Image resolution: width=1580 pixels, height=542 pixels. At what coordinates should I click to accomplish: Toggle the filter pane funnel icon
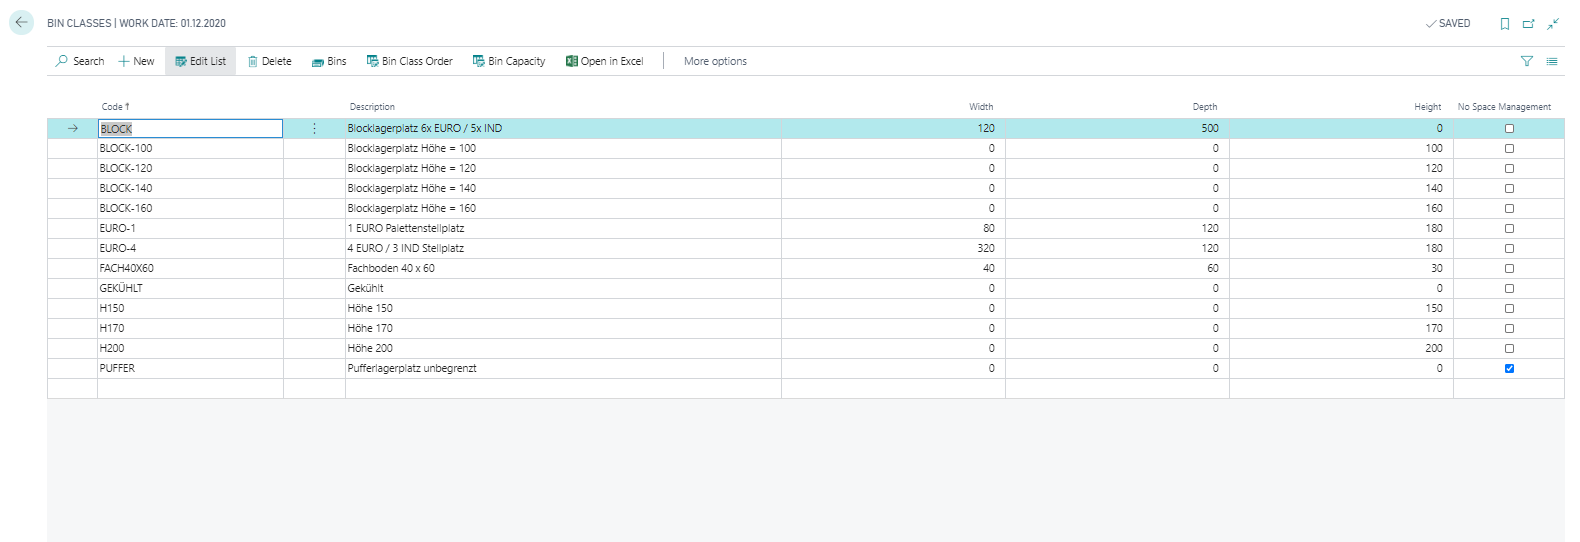tap(1527, 61)
